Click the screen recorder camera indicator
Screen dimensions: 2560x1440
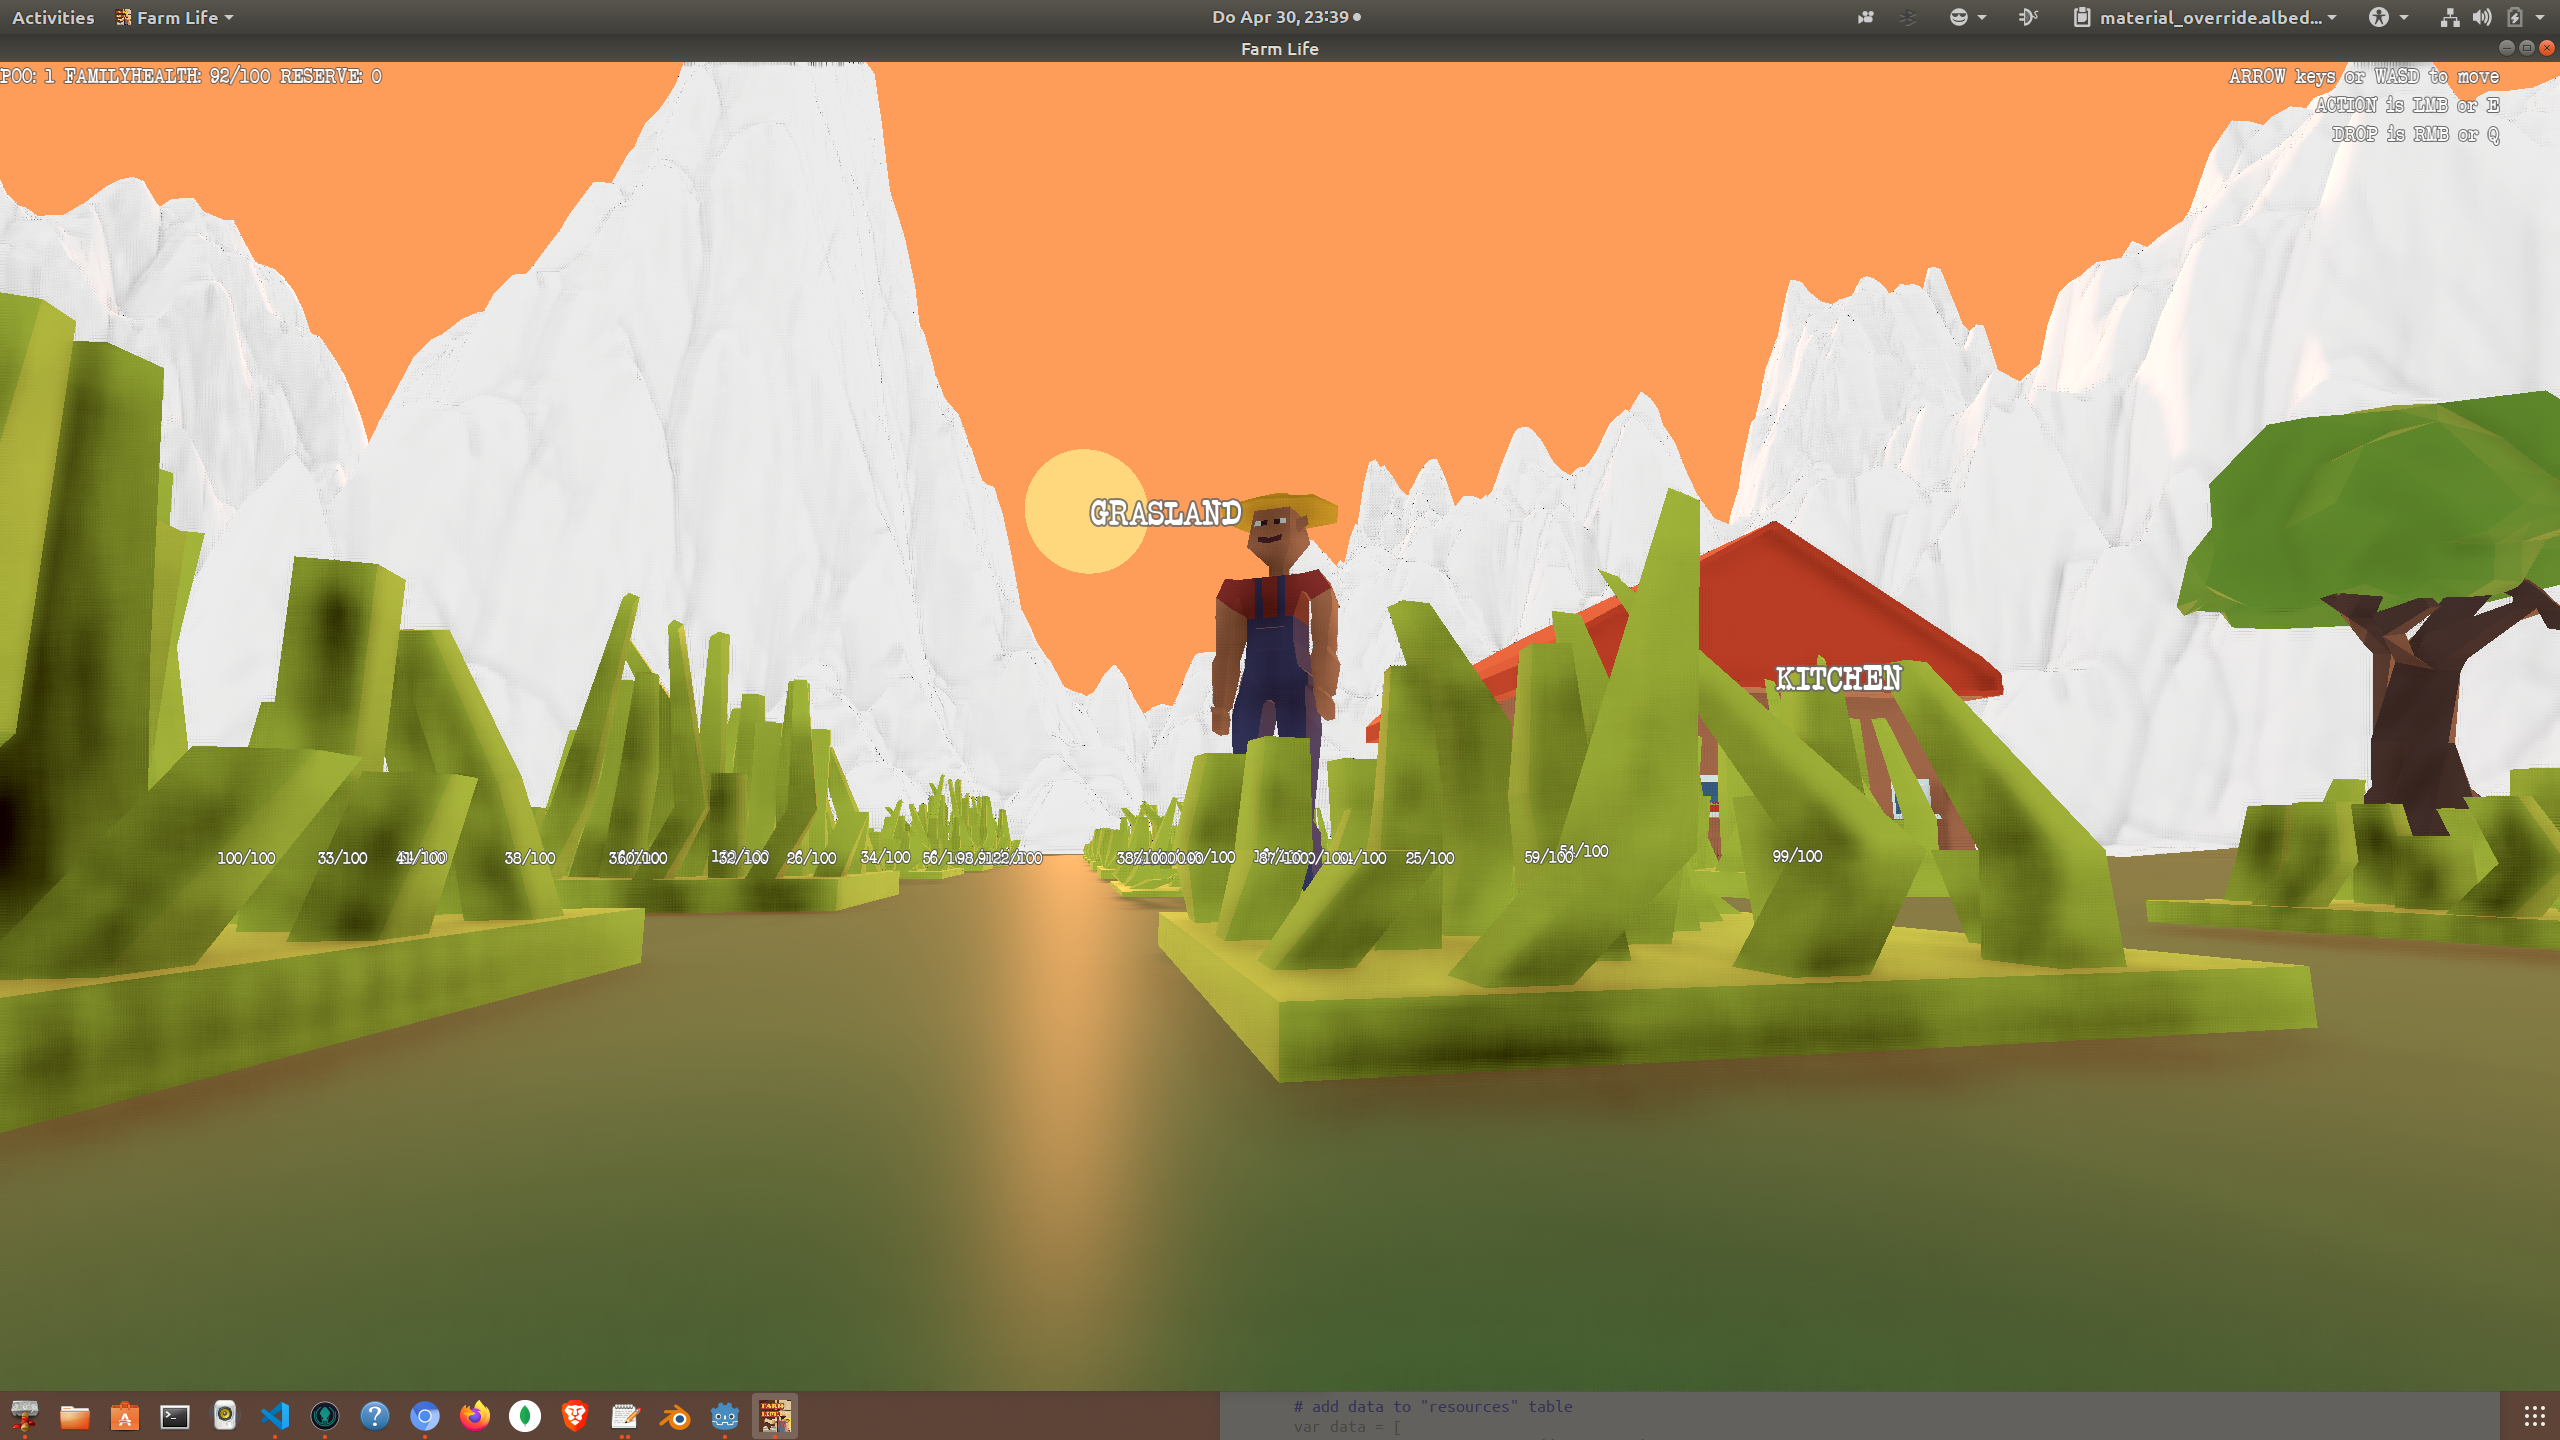tap(1865, 17)
